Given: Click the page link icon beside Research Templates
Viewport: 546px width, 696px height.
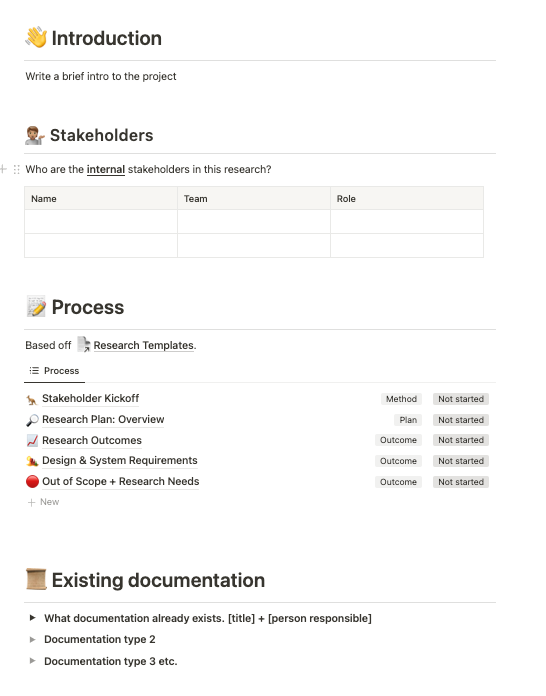Looking at the screenshot, I should (x=84, y=344).
